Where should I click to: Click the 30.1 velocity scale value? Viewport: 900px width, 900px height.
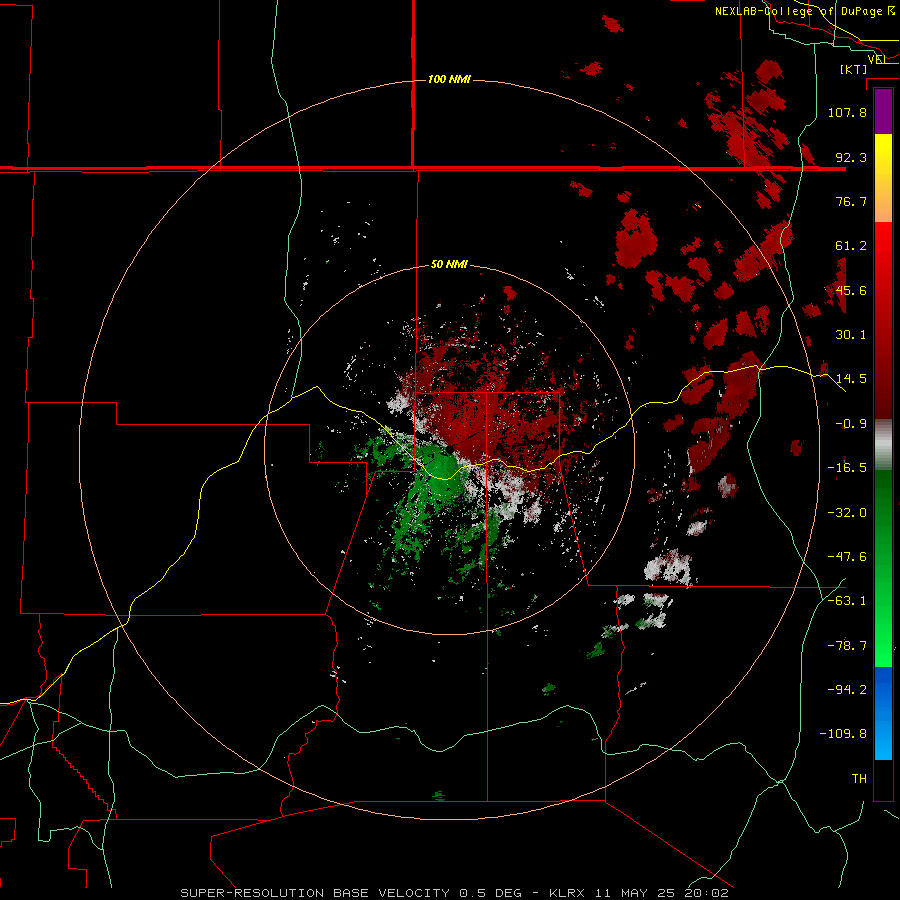point(851,335)
